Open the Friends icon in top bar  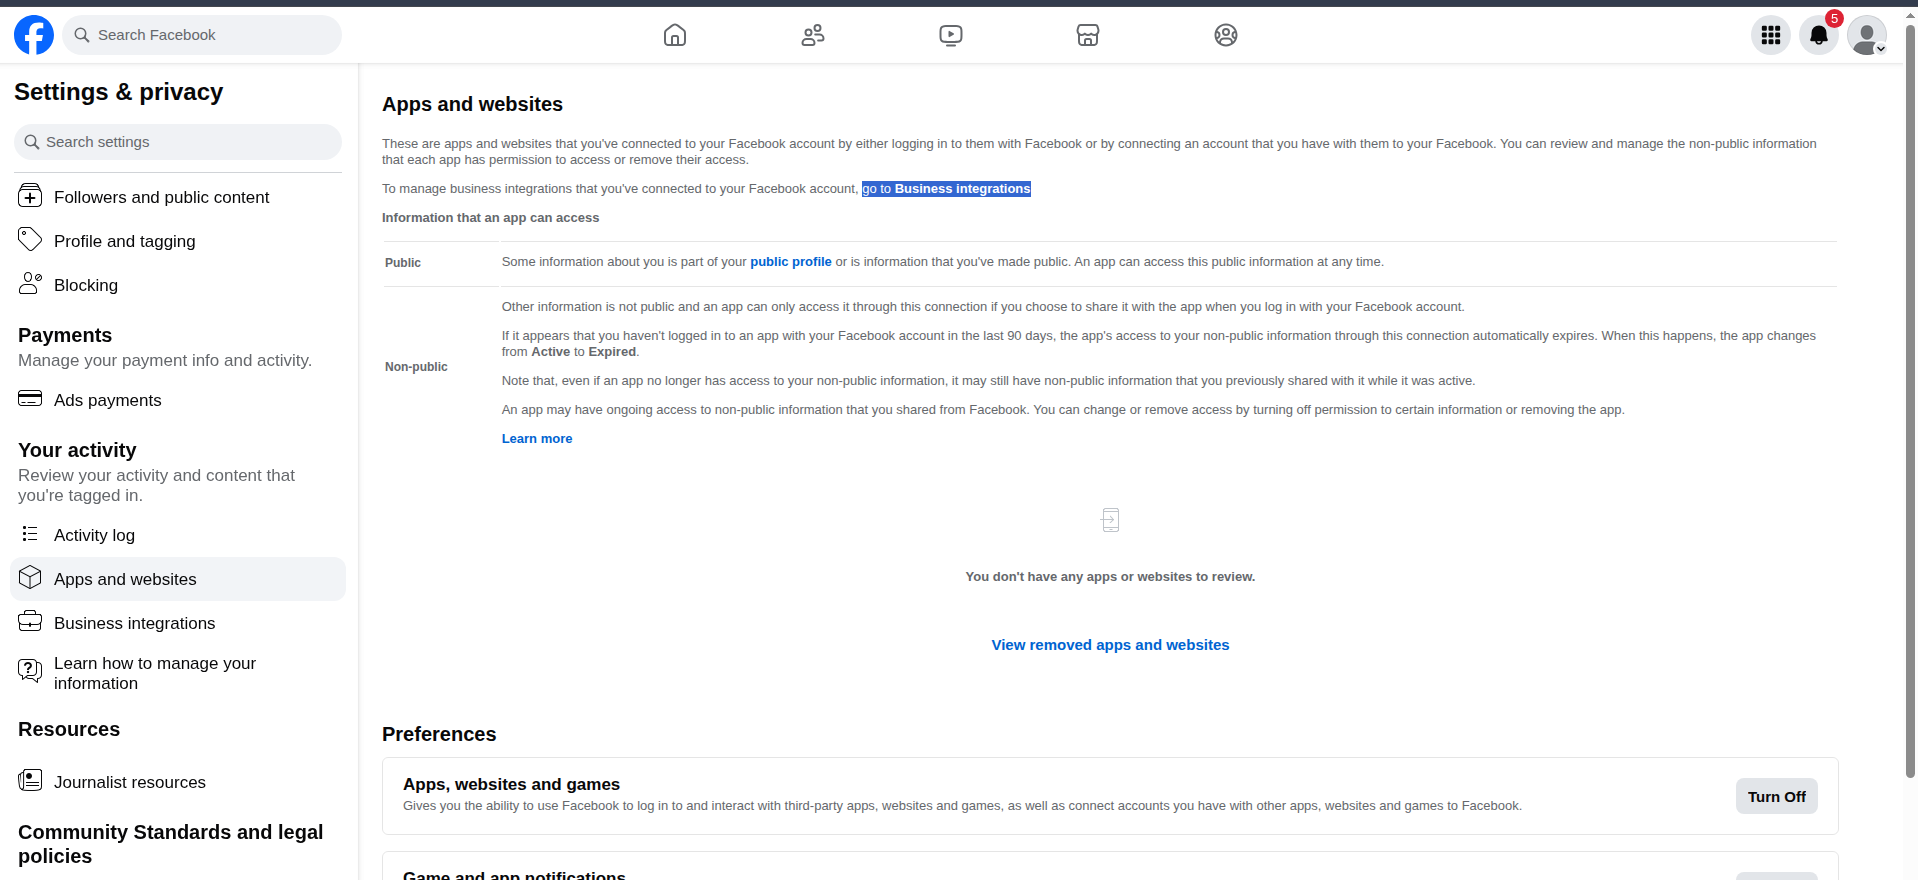click(x=813, y=35)
